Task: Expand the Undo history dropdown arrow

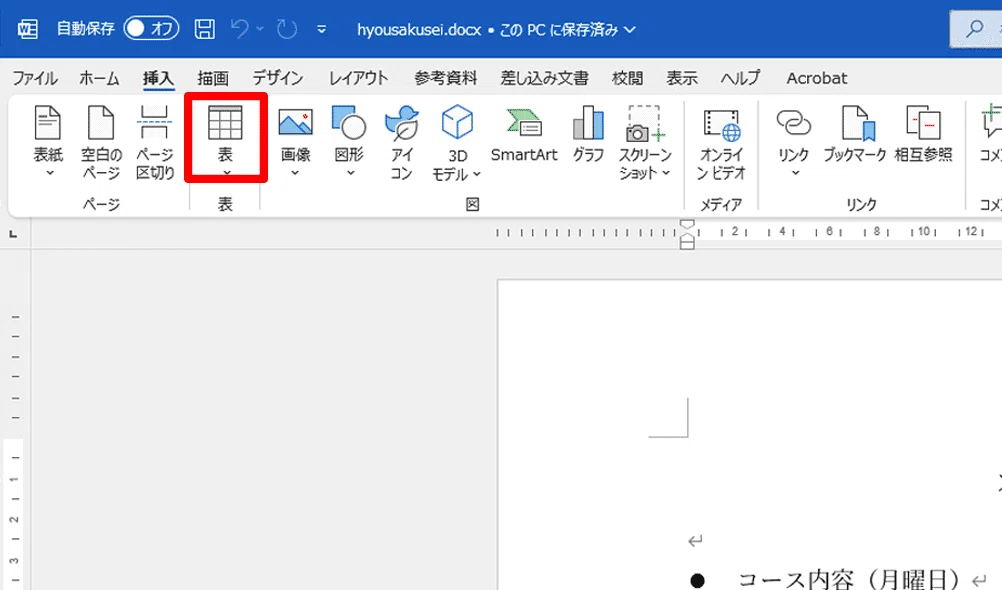Action: pos(259,29)
